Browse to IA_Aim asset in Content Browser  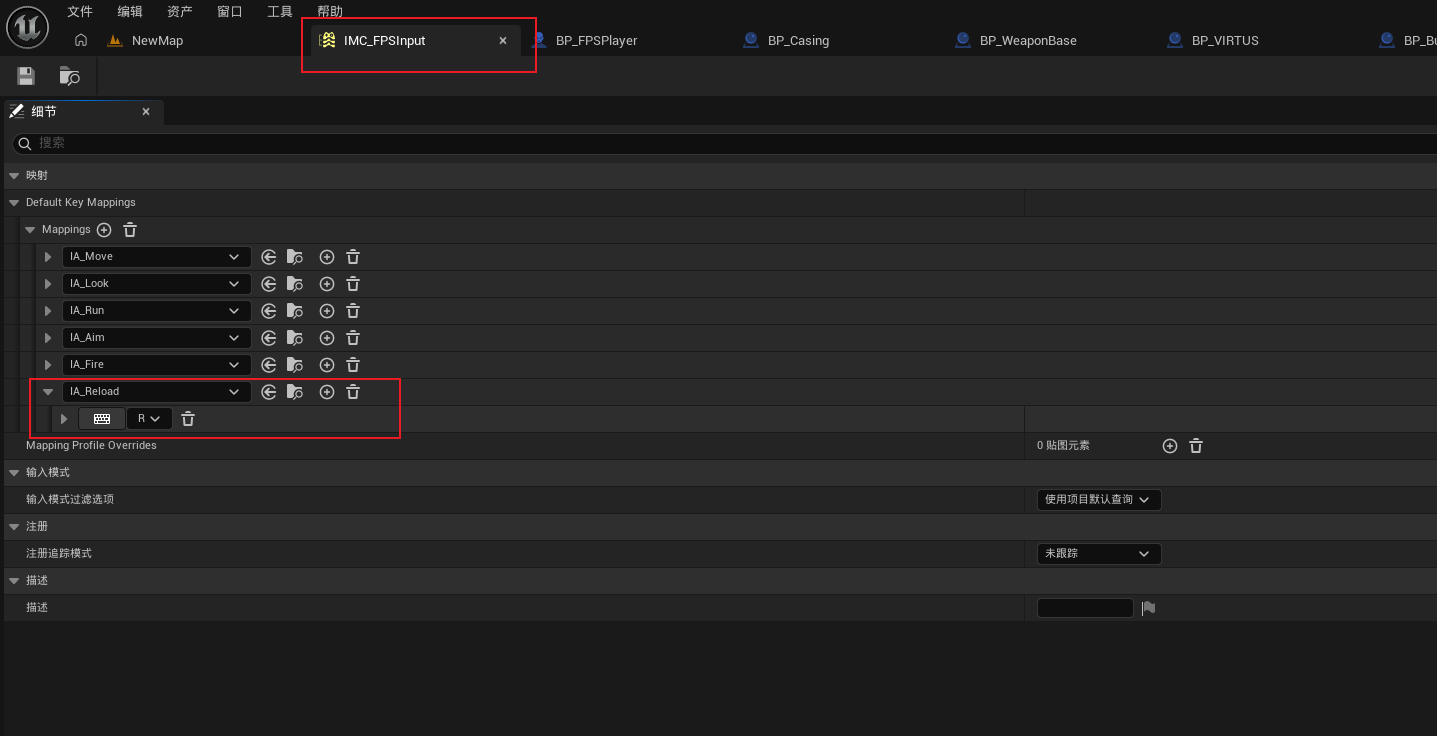point(295,338)
